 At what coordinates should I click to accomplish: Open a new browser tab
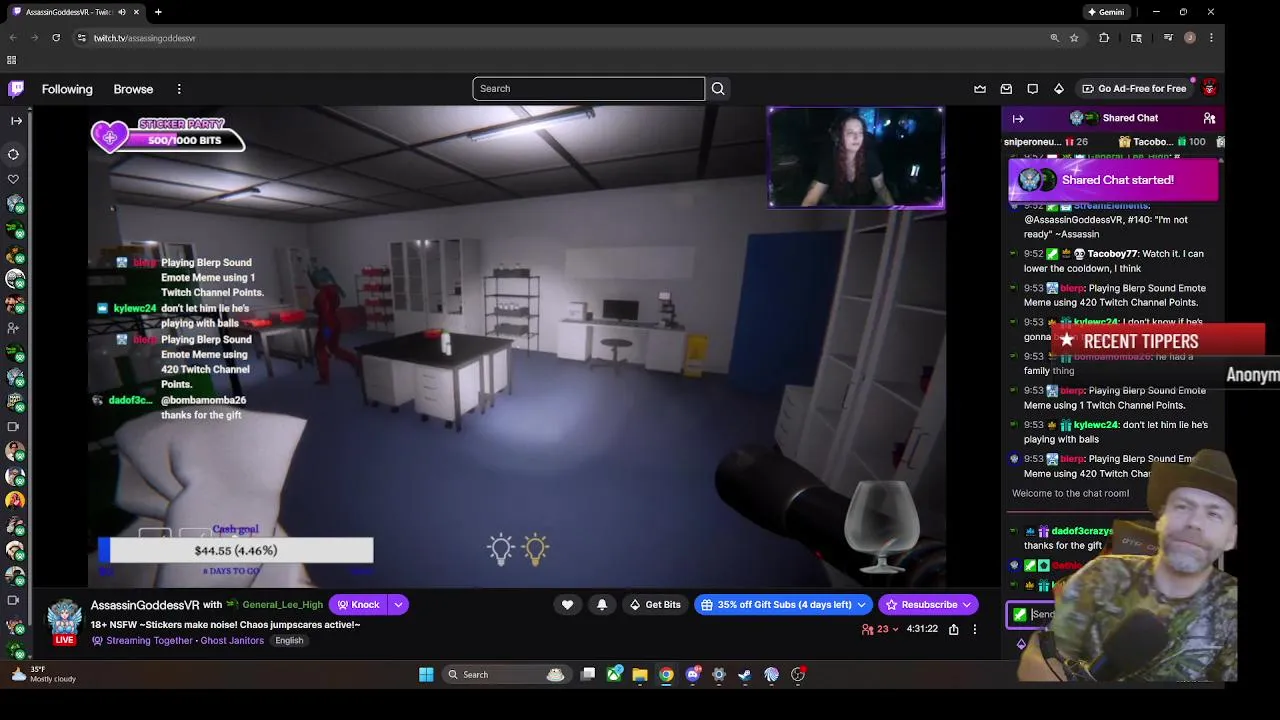pyautogui.click(x=158, y=12)
